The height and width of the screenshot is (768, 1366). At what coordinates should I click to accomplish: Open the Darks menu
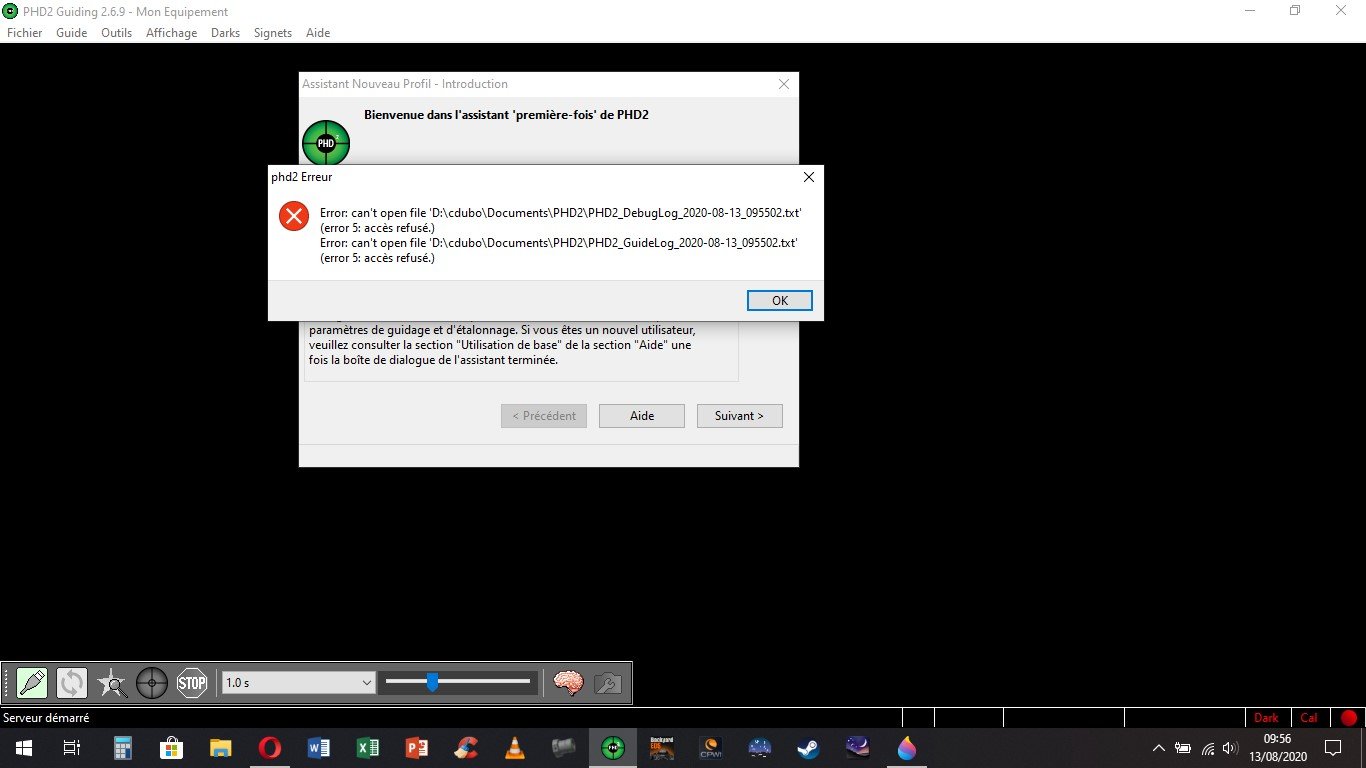[x=226, y=33]
